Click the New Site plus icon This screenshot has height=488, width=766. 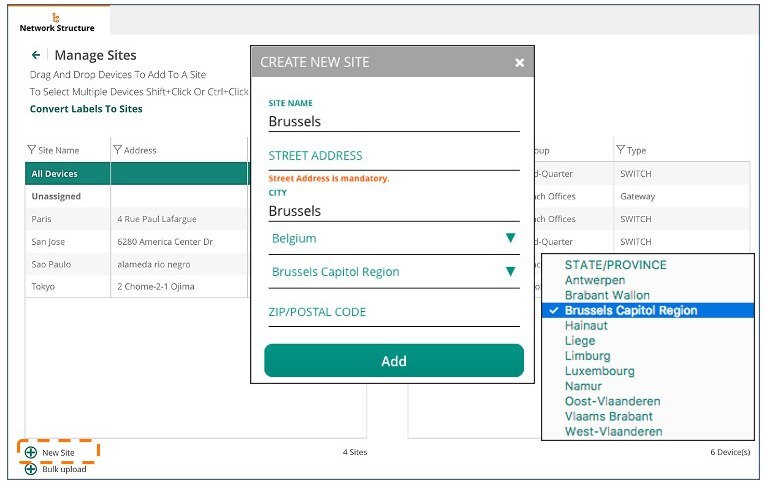pos(31,453)
